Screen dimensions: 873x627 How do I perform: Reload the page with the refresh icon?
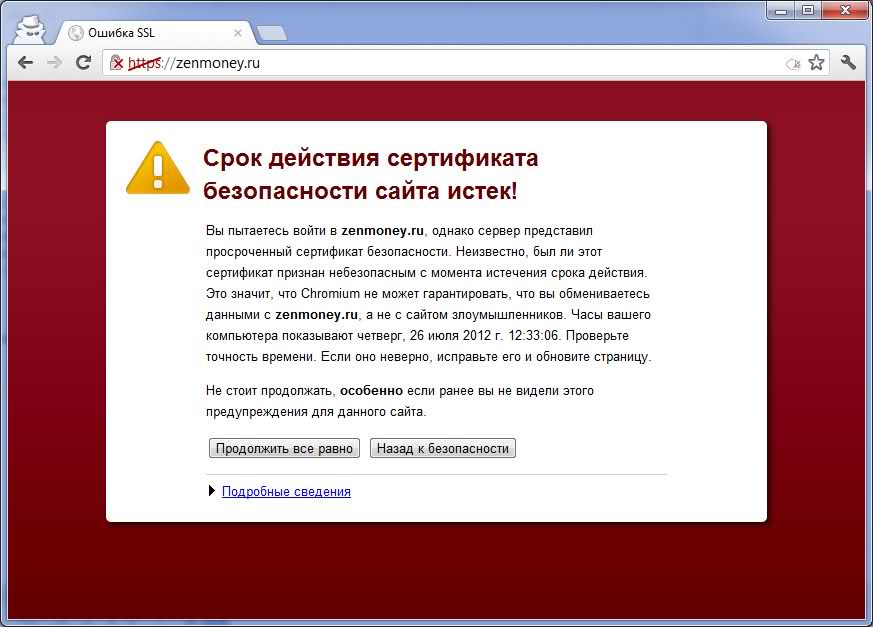[84, 63]
